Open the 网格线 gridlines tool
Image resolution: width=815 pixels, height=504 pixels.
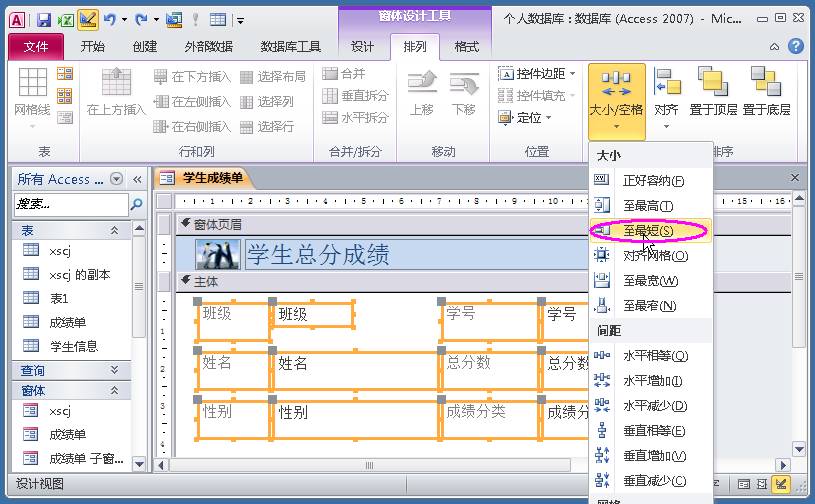(x=33, y=98)
